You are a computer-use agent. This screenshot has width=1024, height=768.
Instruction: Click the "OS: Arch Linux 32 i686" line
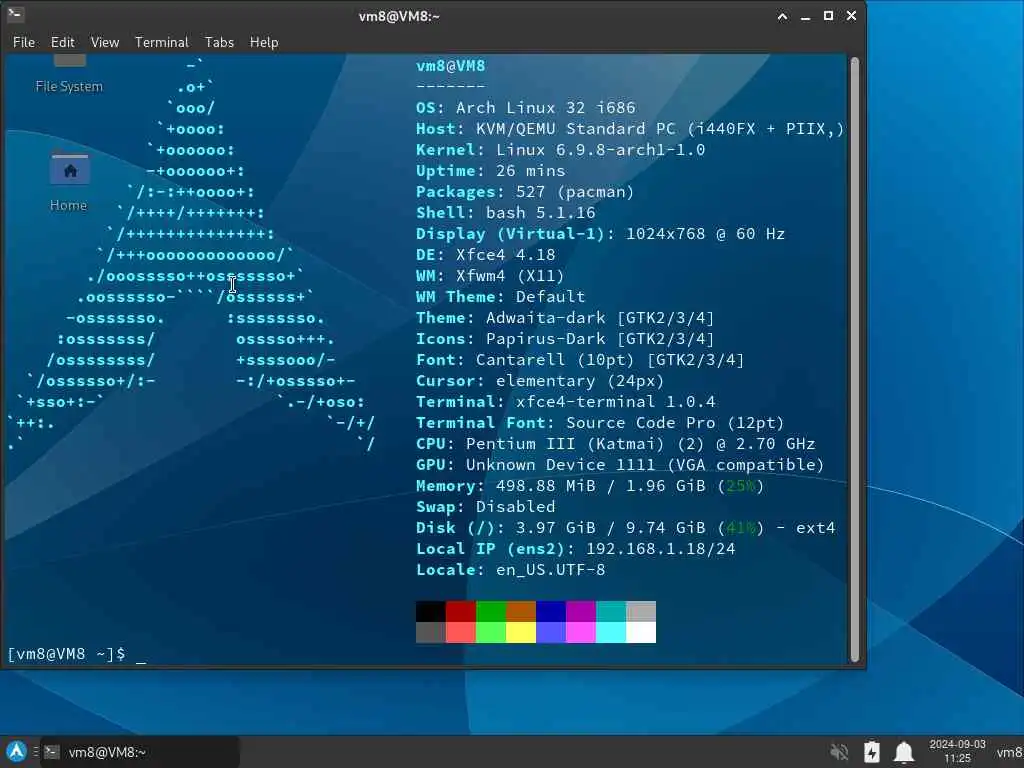pyautogui.click(x=526, y=108)
